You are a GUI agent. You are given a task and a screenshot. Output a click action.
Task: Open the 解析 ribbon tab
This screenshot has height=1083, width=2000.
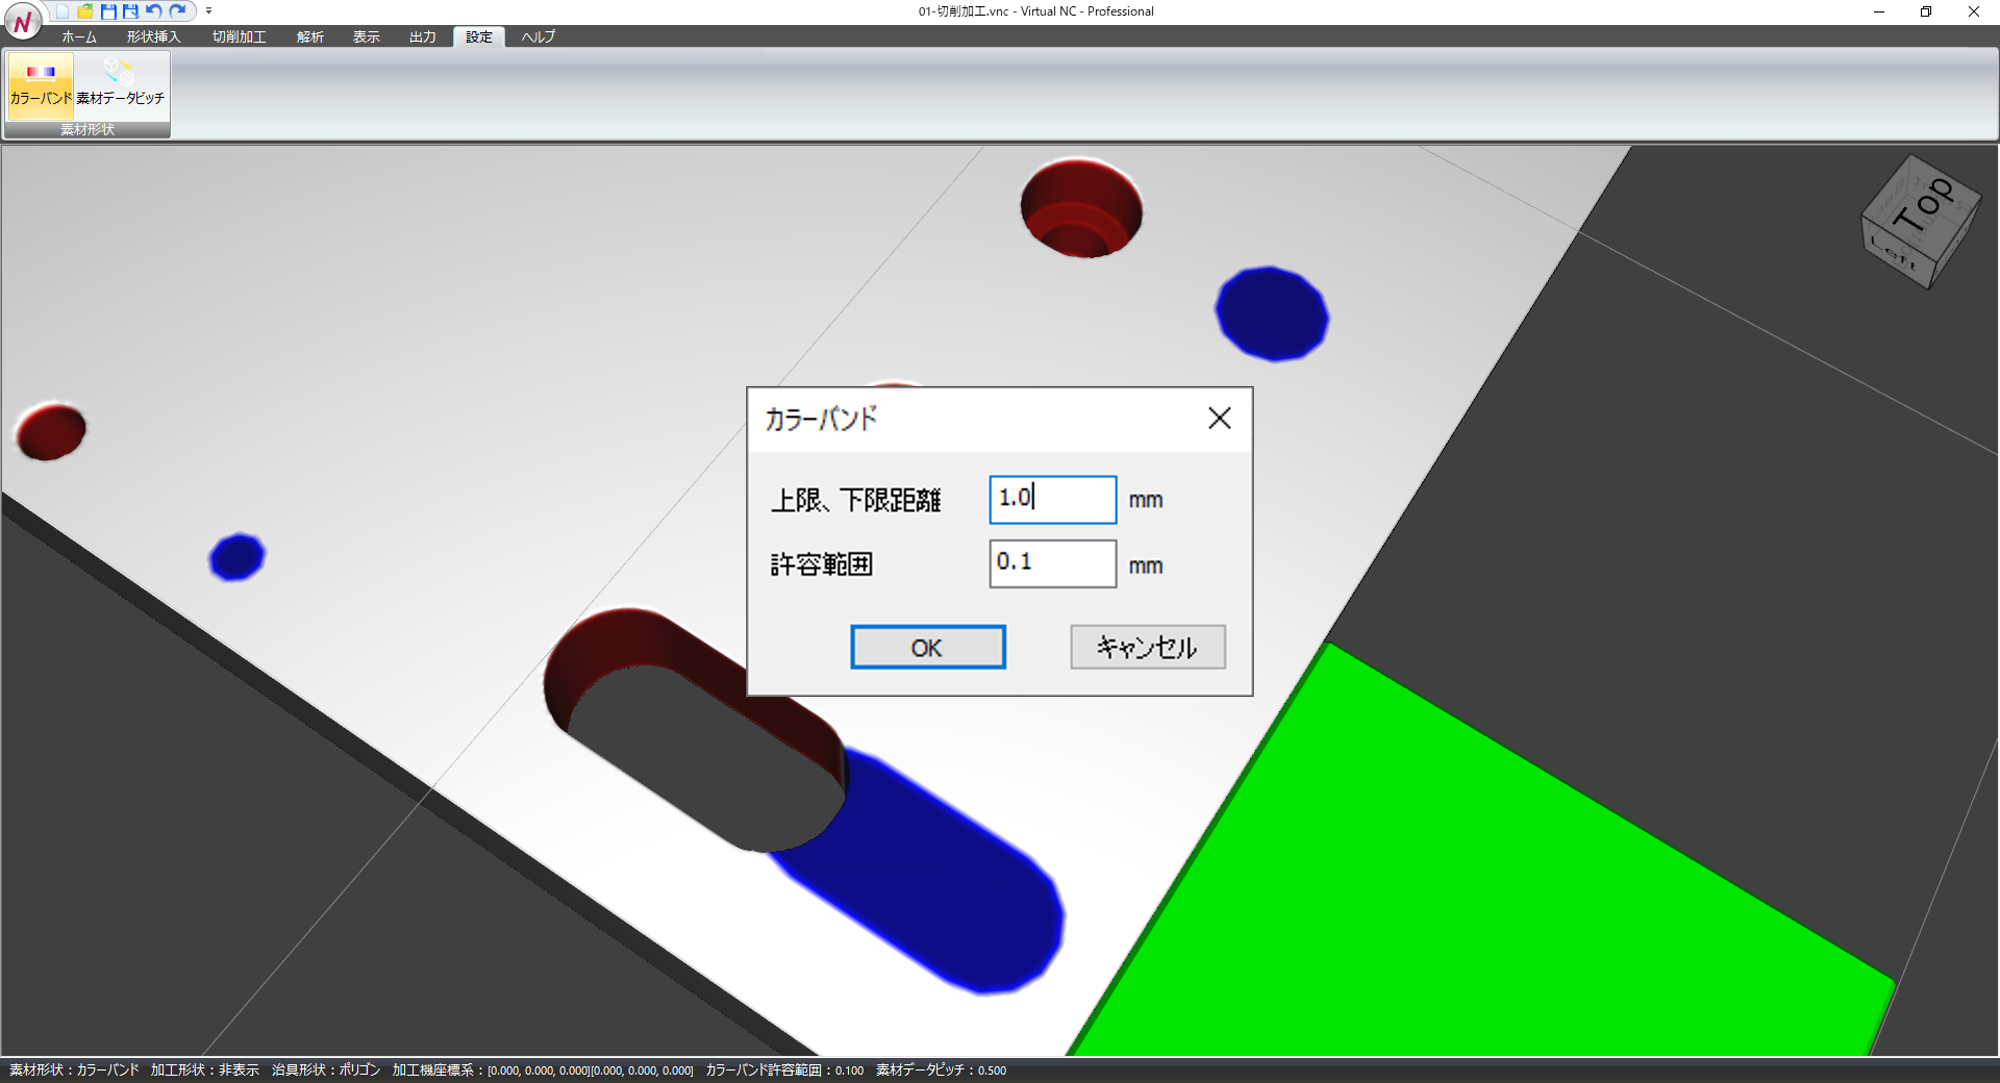[x=310, y=37]
